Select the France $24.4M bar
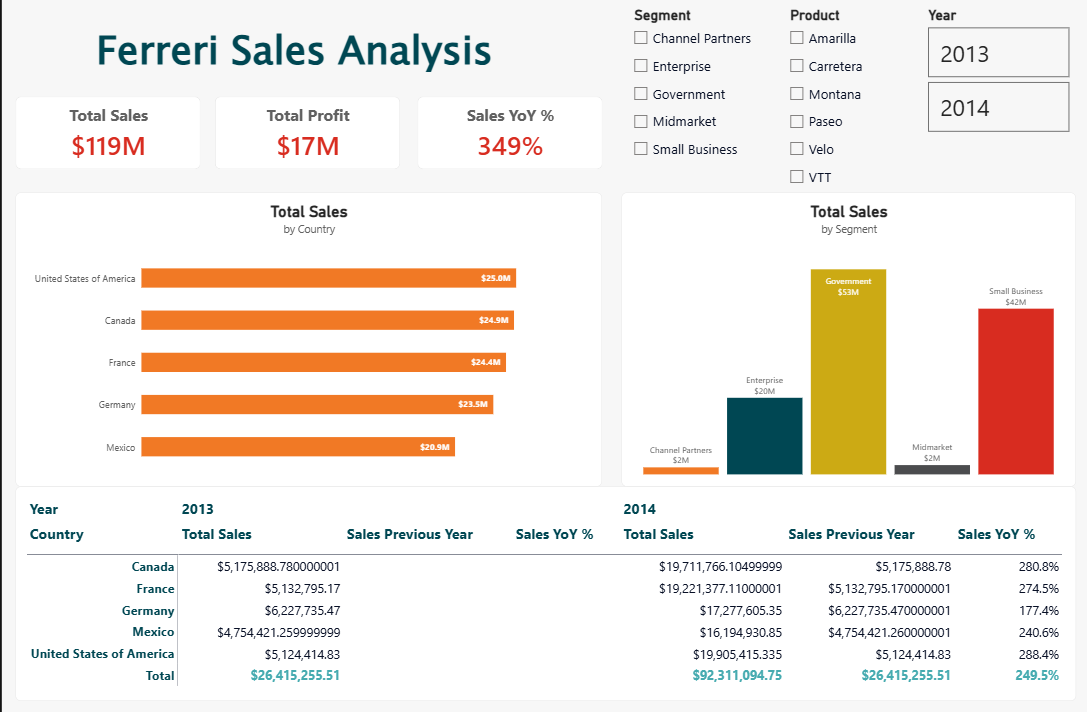The height and width of the screenshot is (712, 1087). 324,363
